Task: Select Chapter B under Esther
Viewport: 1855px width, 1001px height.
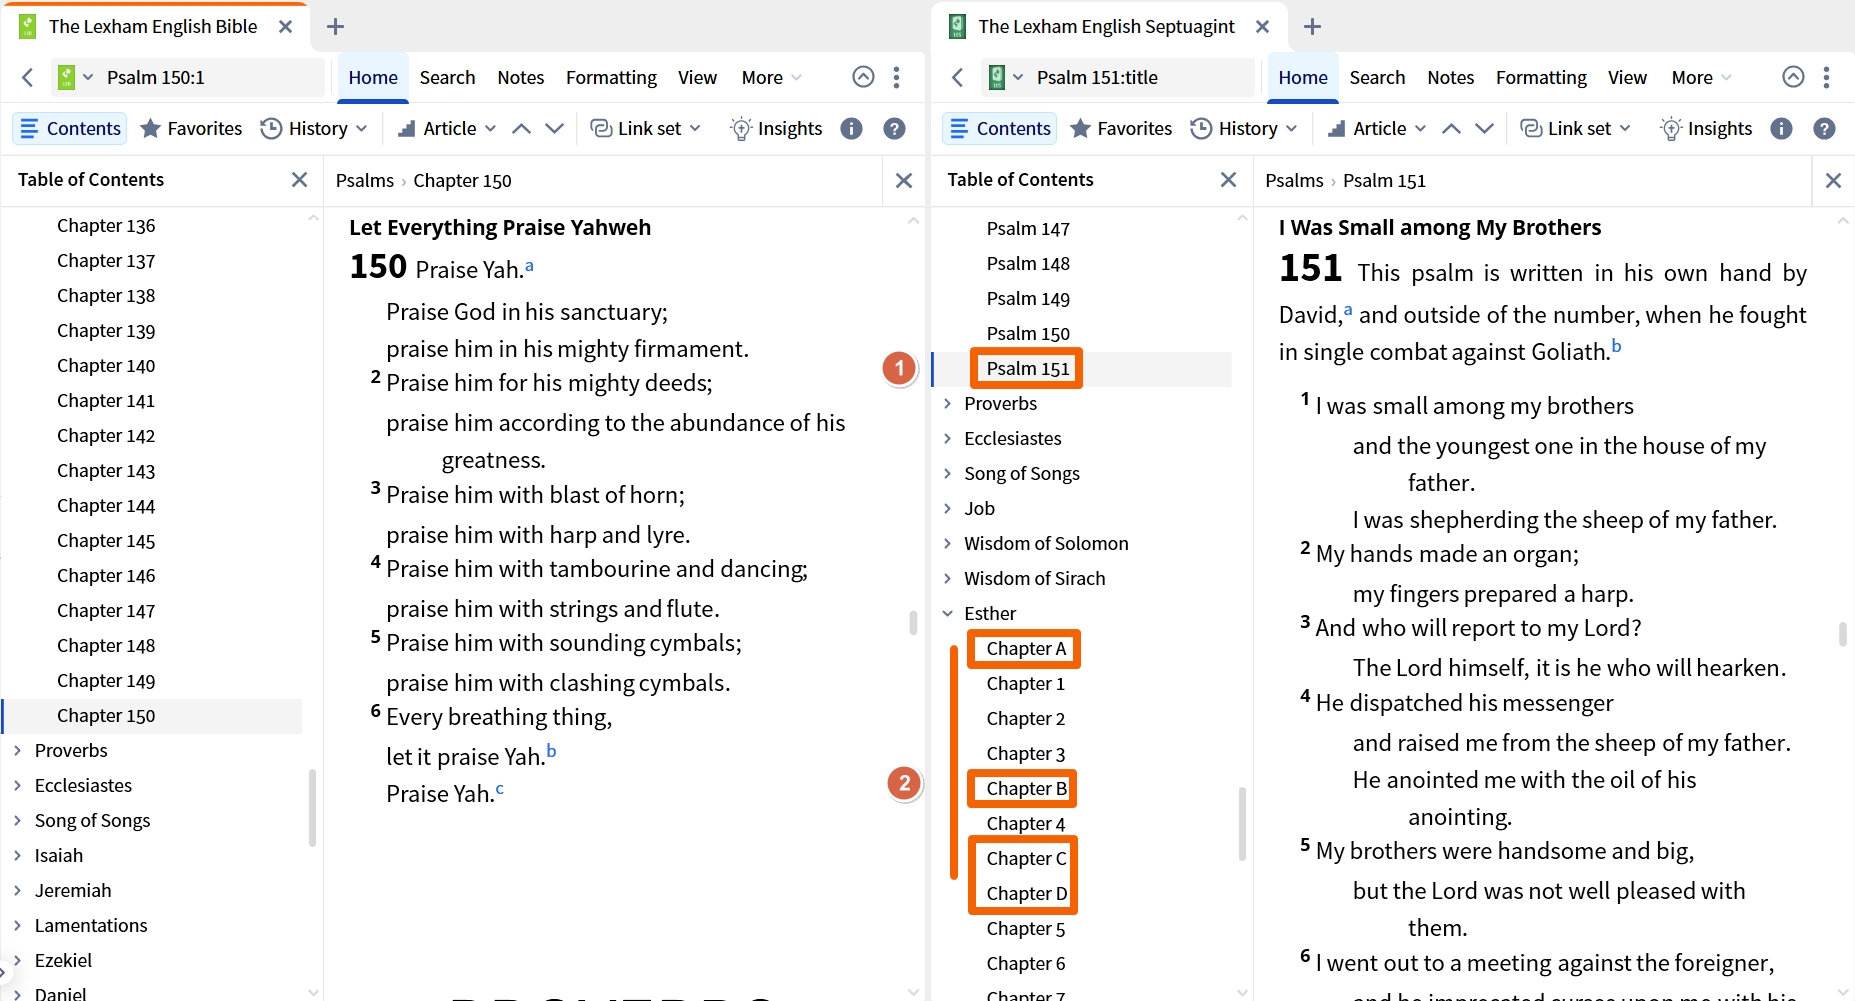Action: (1027, 789)
